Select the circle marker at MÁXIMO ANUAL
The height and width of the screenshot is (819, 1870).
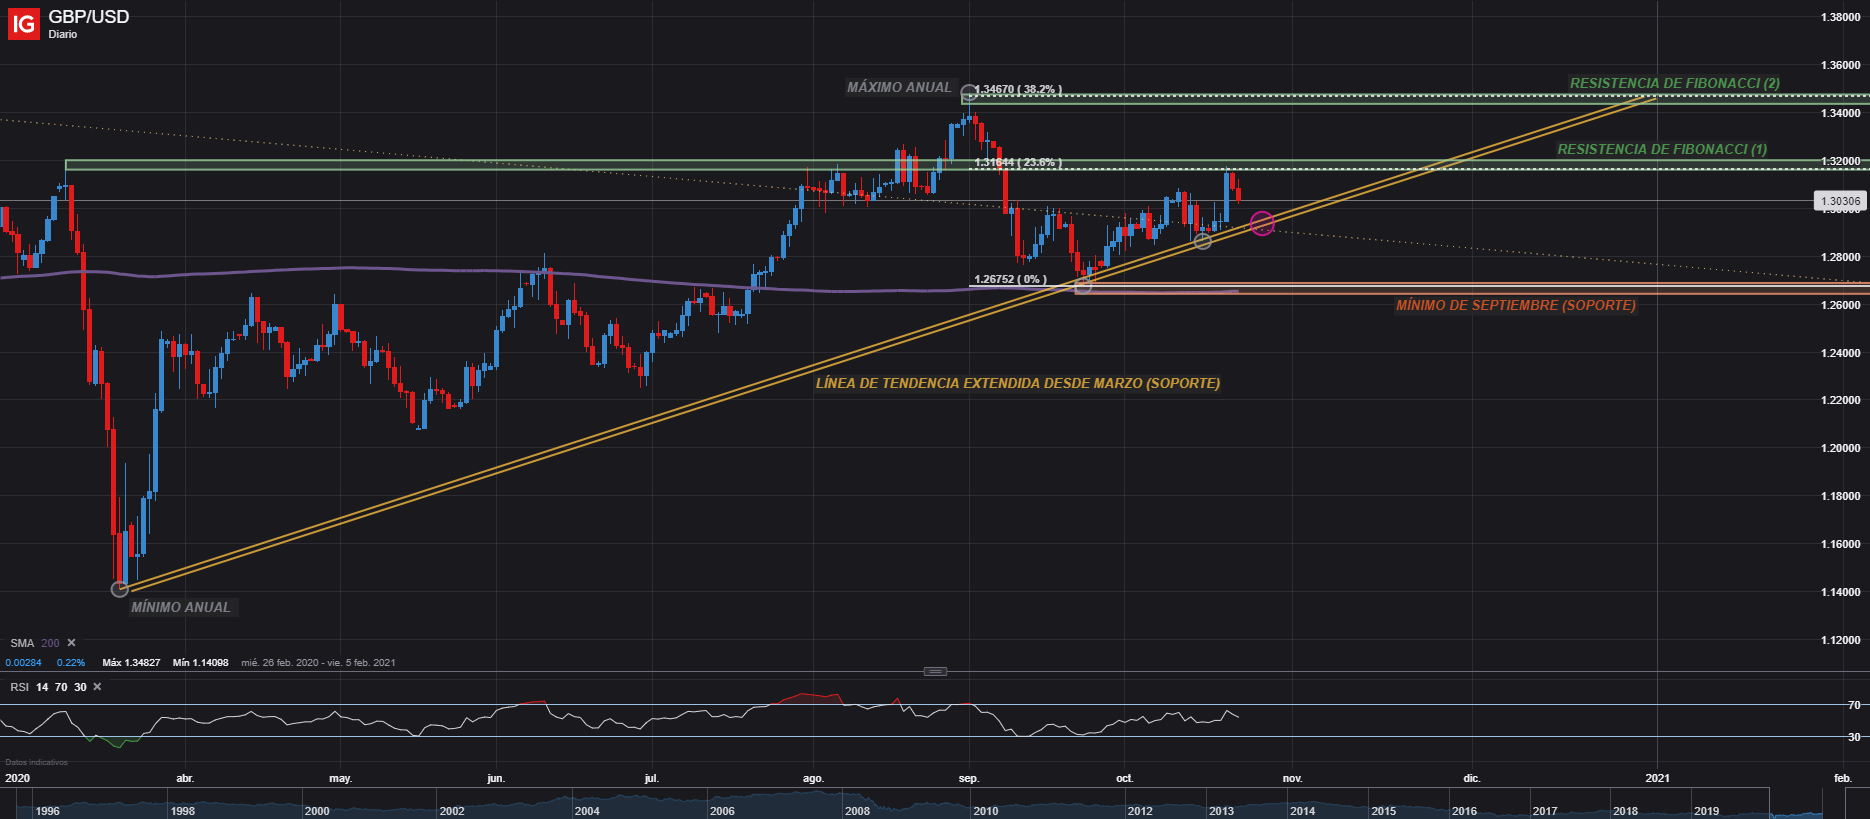click(x=969, y=93)
